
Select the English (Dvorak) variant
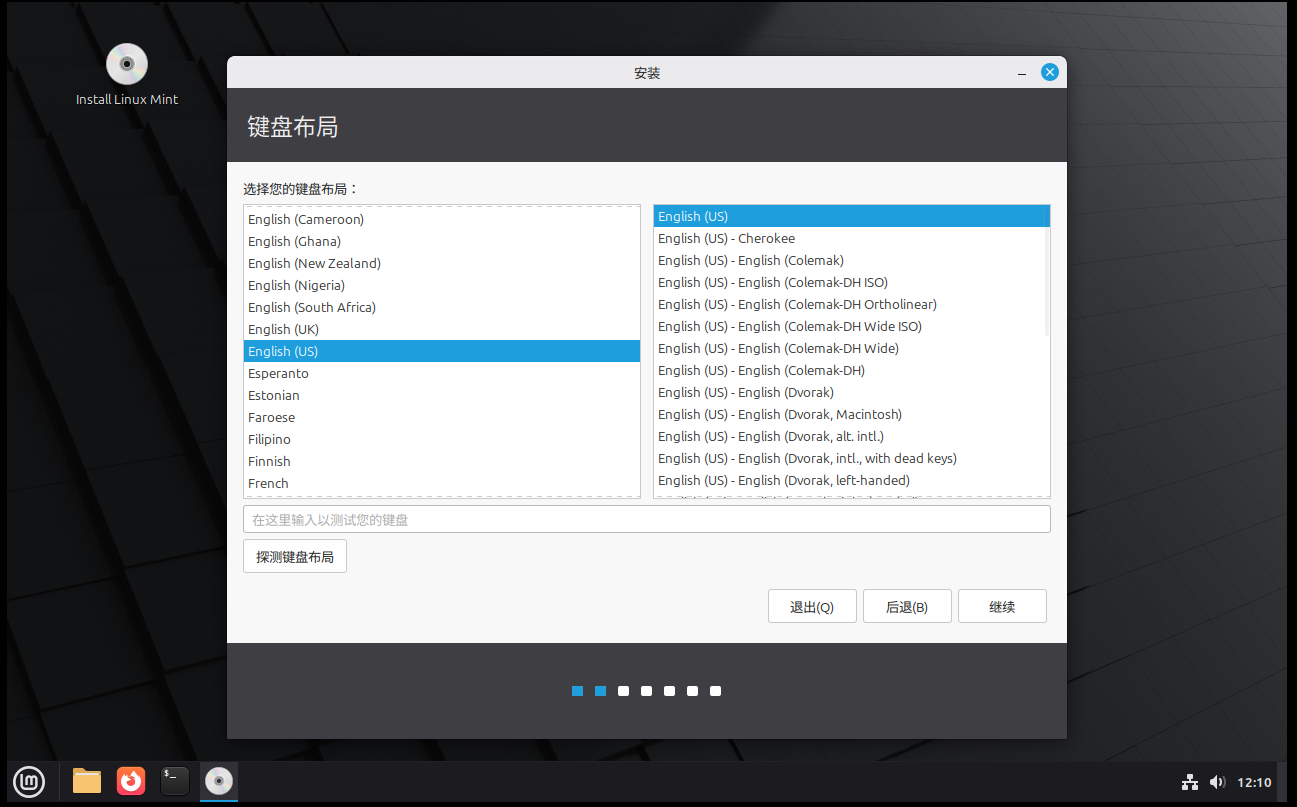(x=745, y=392)
